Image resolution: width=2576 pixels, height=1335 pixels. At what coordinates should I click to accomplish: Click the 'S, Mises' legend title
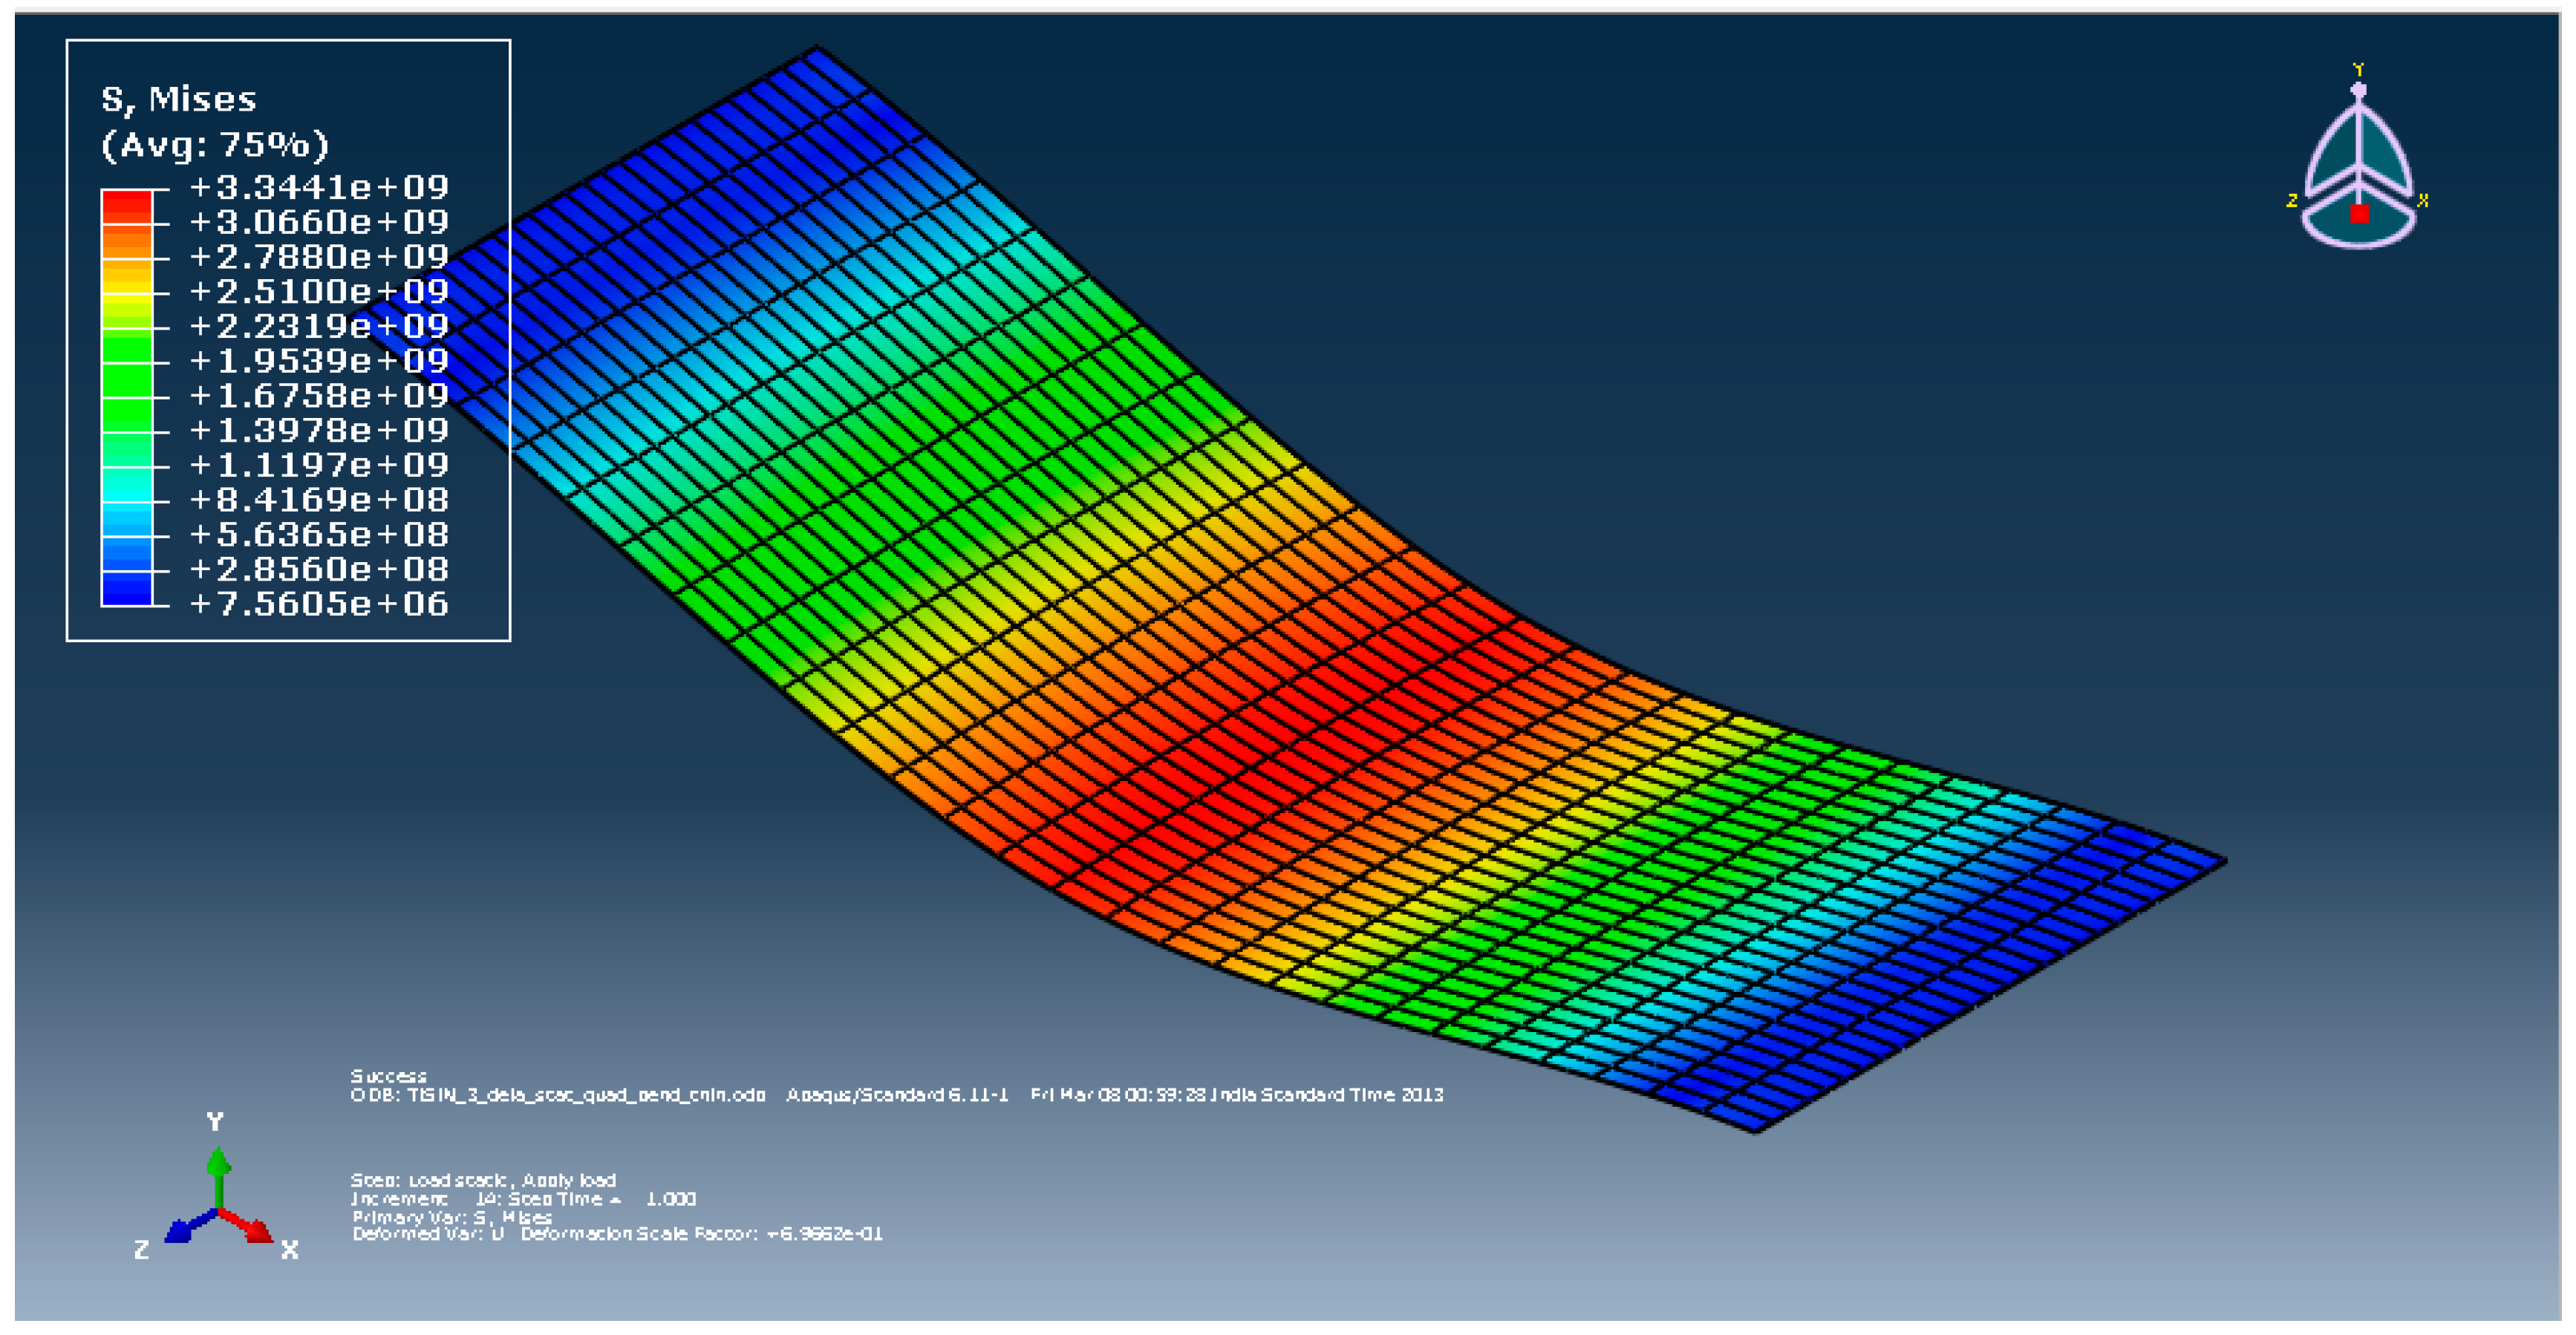179,99
